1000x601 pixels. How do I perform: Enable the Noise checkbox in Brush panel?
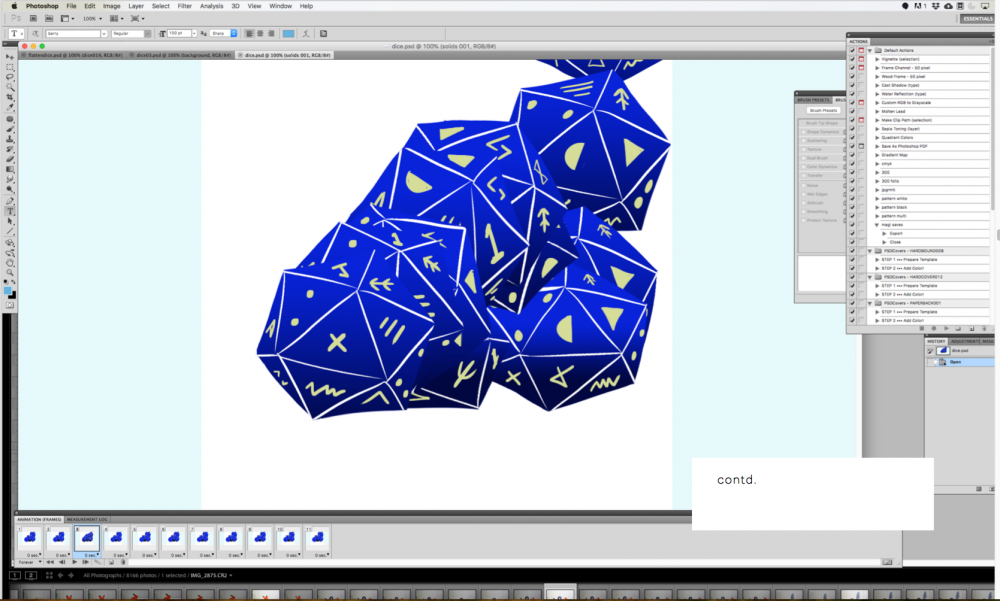tap(803, 185)
